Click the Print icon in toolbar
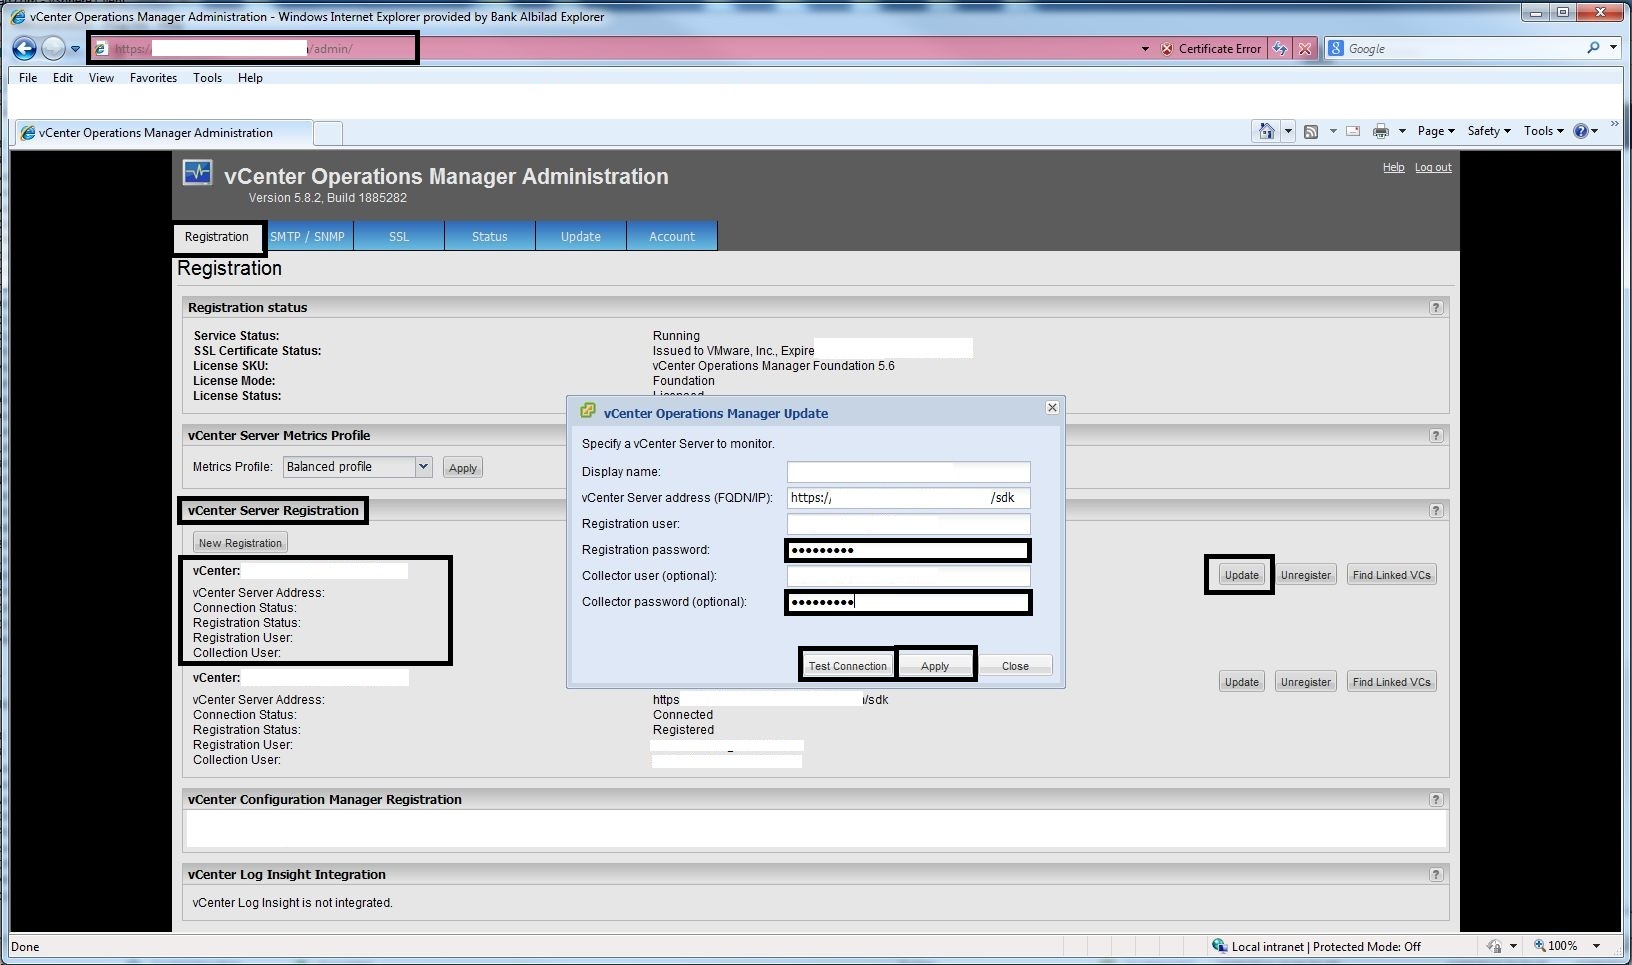This screenshot has height=965, width=1632. tap(1381, 131)
